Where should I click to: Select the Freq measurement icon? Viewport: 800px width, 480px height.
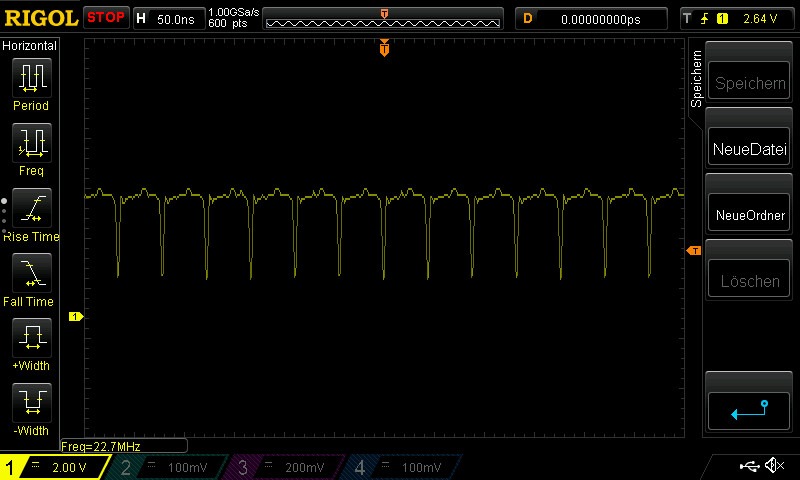click(32, 142)
